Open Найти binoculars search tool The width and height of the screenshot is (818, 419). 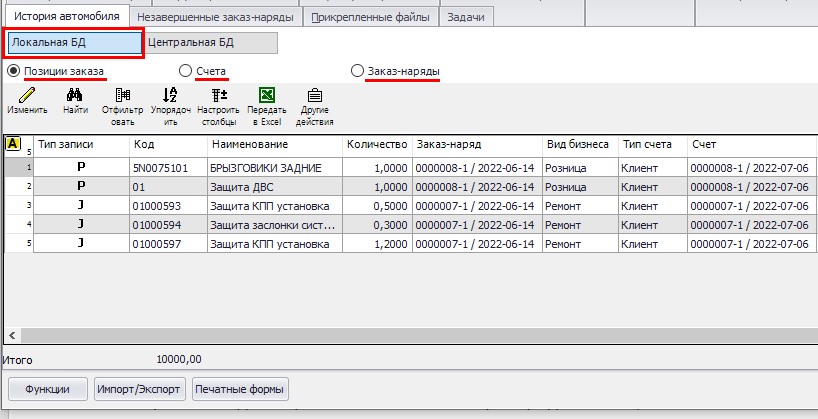coord(75,96)
